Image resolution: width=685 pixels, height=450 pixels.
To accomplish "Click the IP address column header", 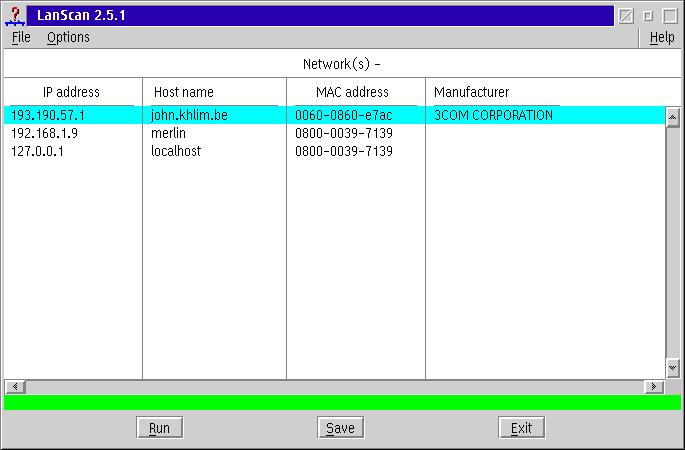I will (x=71, y=92).
